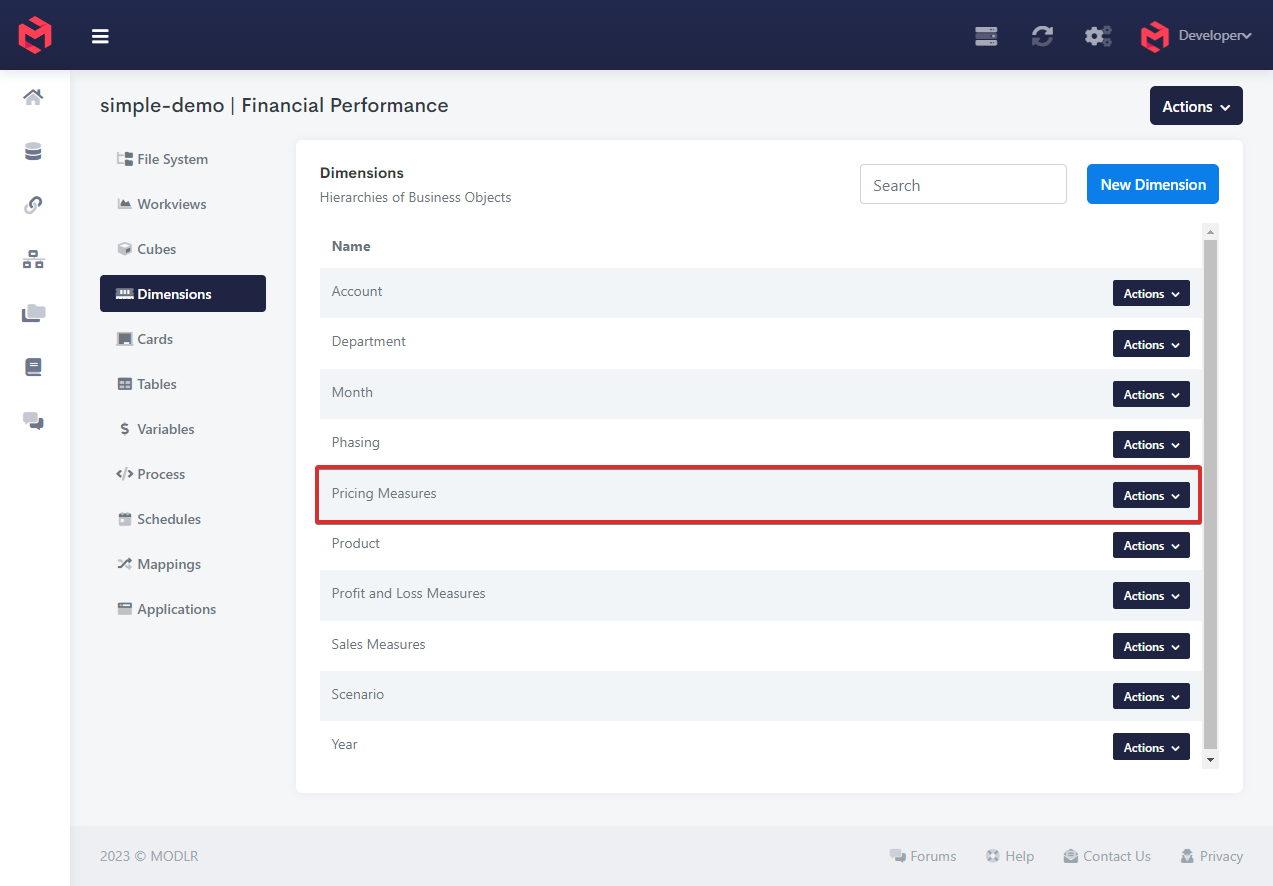
Task: Open the Workviews menu item
Action: tap(171, 204)
